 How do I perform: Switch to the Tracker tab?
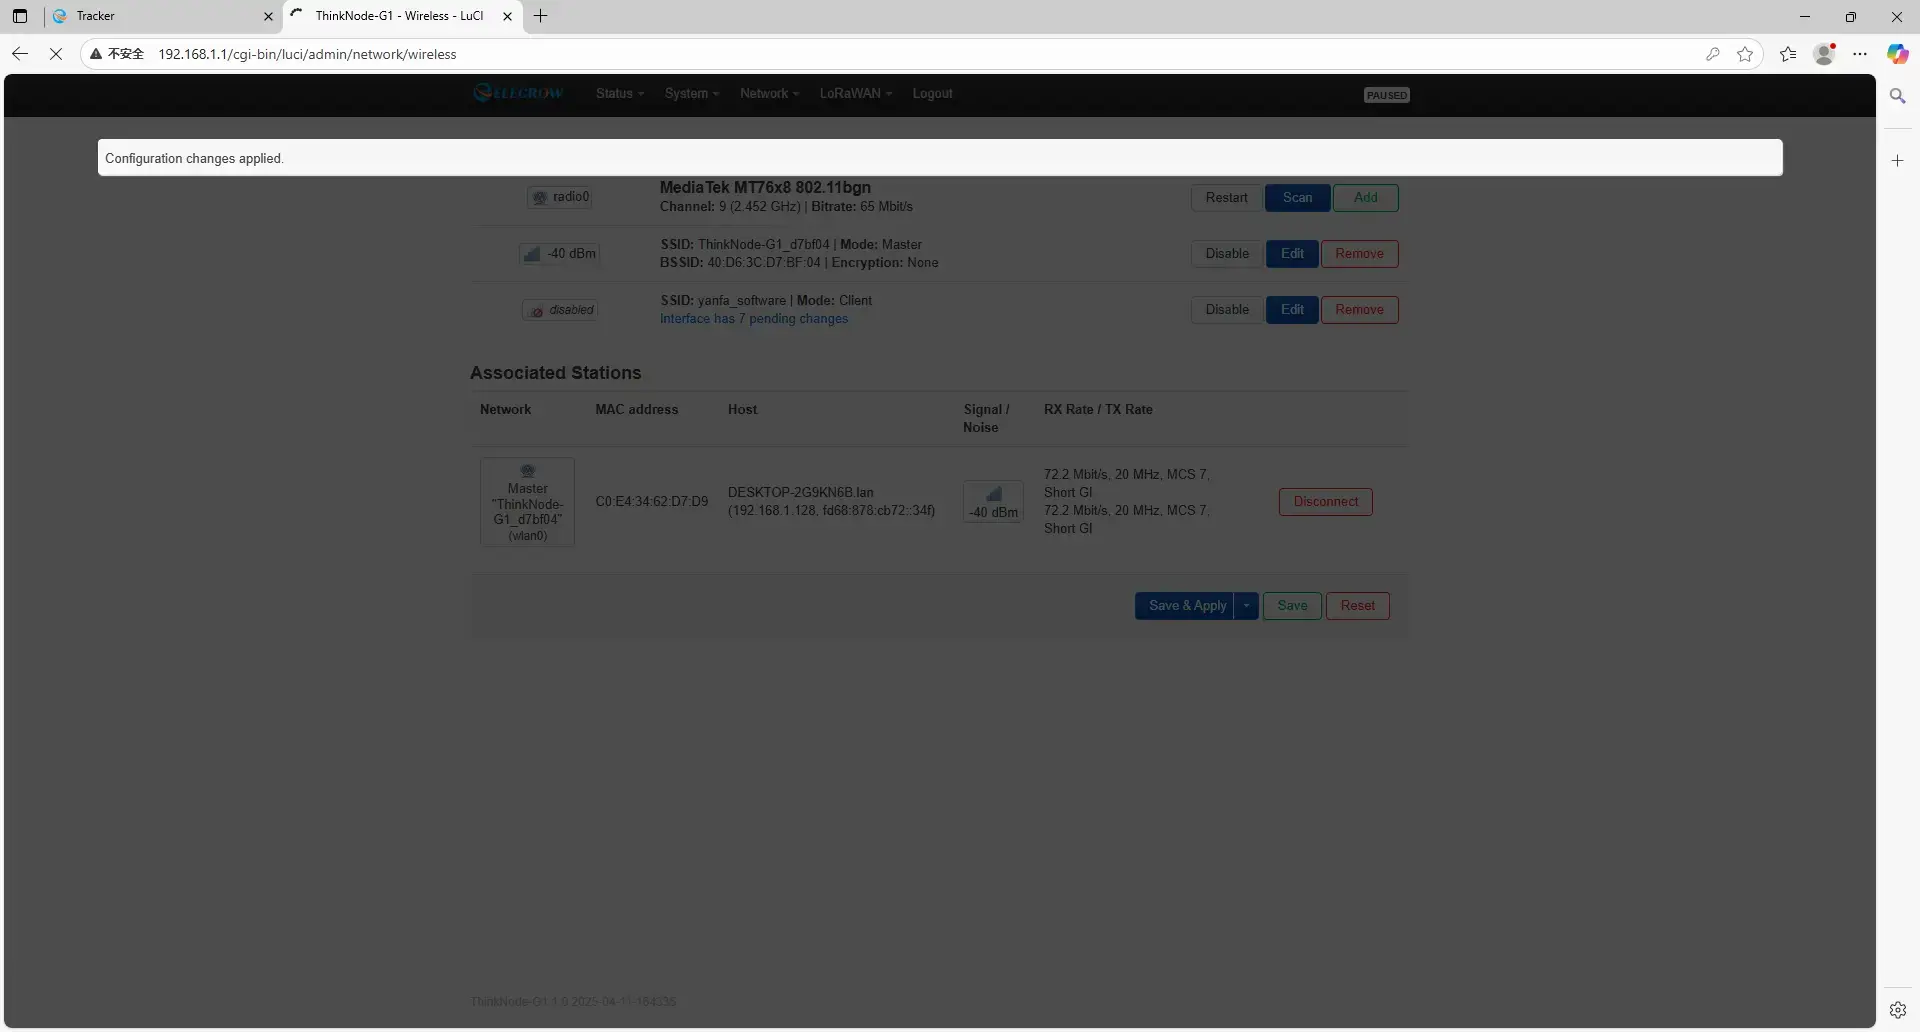160,16
